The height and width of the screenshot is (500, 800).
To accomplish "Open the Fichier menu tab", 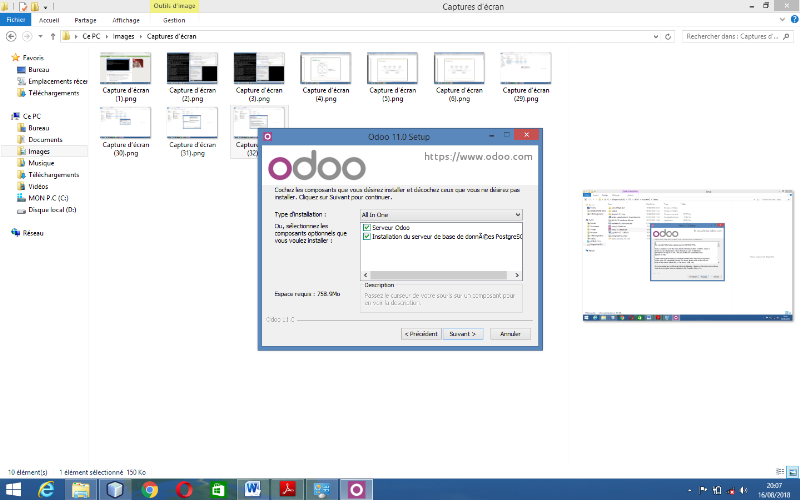I will coord(15,20).
